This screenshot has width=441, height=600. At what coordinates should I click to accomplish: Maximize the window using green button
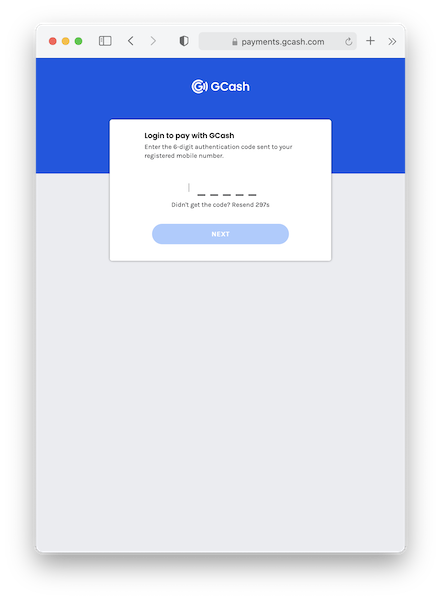[x=78, y=41]
